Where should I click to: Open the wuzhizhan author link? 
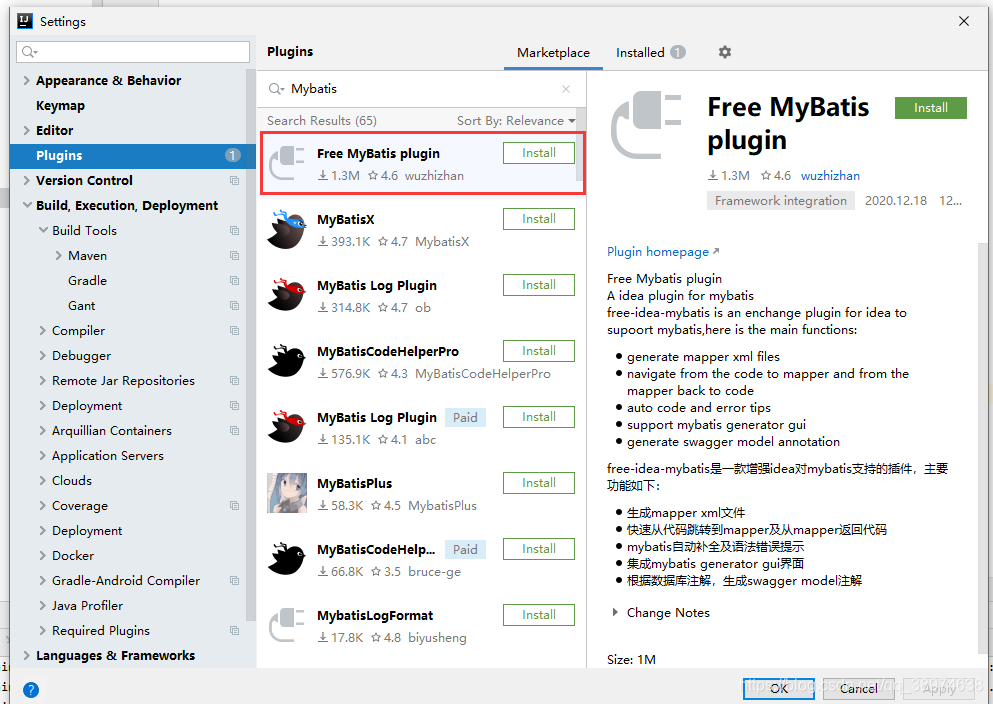click(830, 175)
